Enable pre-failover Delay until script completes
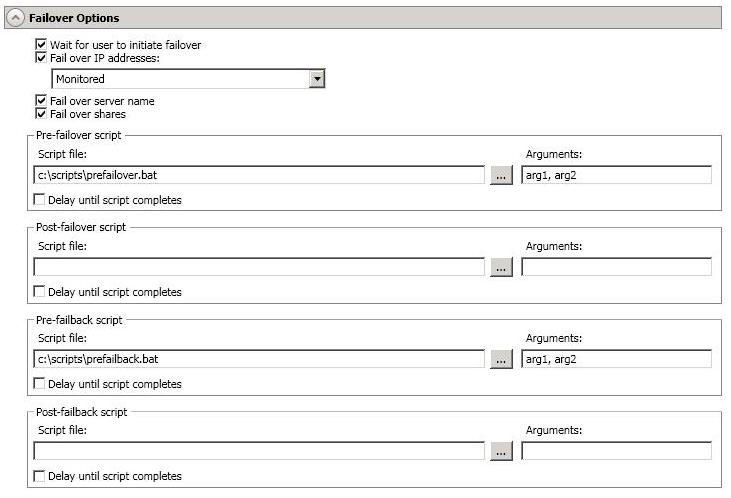This screenshot has height=498, width=731. point(40,200)
